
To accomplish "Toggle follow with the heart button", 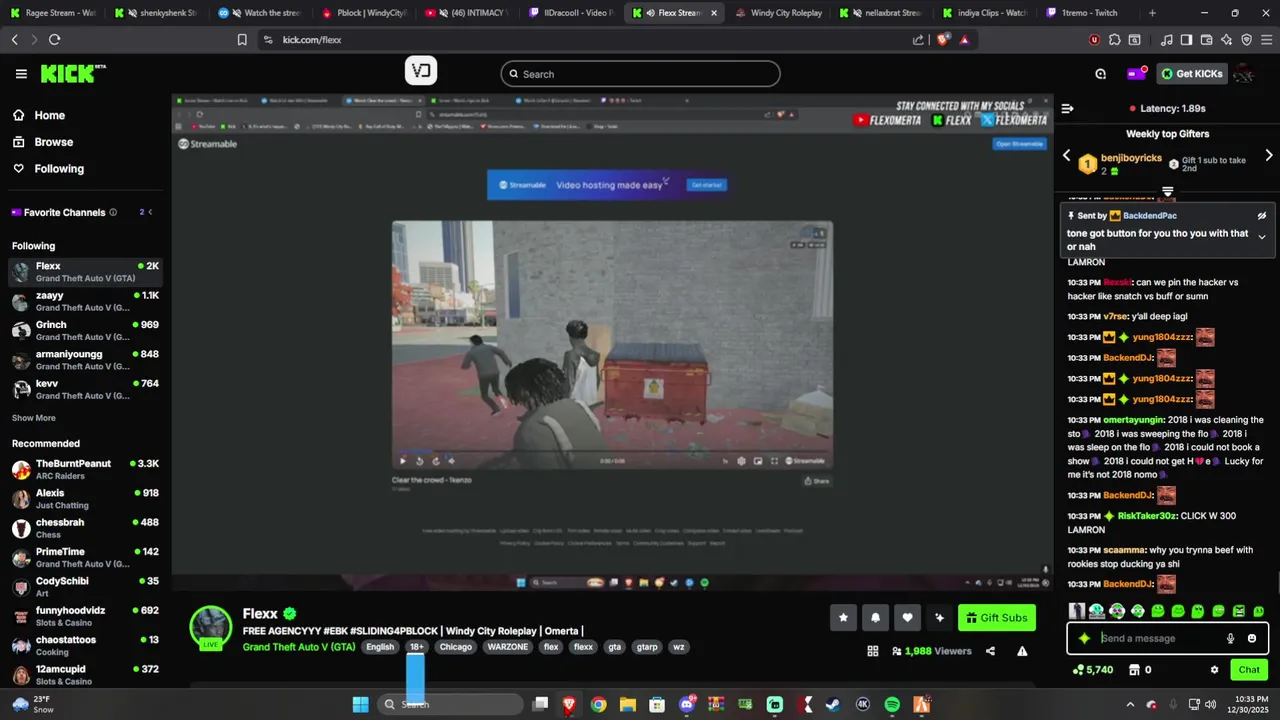I will pyautogui.click(x=907, y=618).
